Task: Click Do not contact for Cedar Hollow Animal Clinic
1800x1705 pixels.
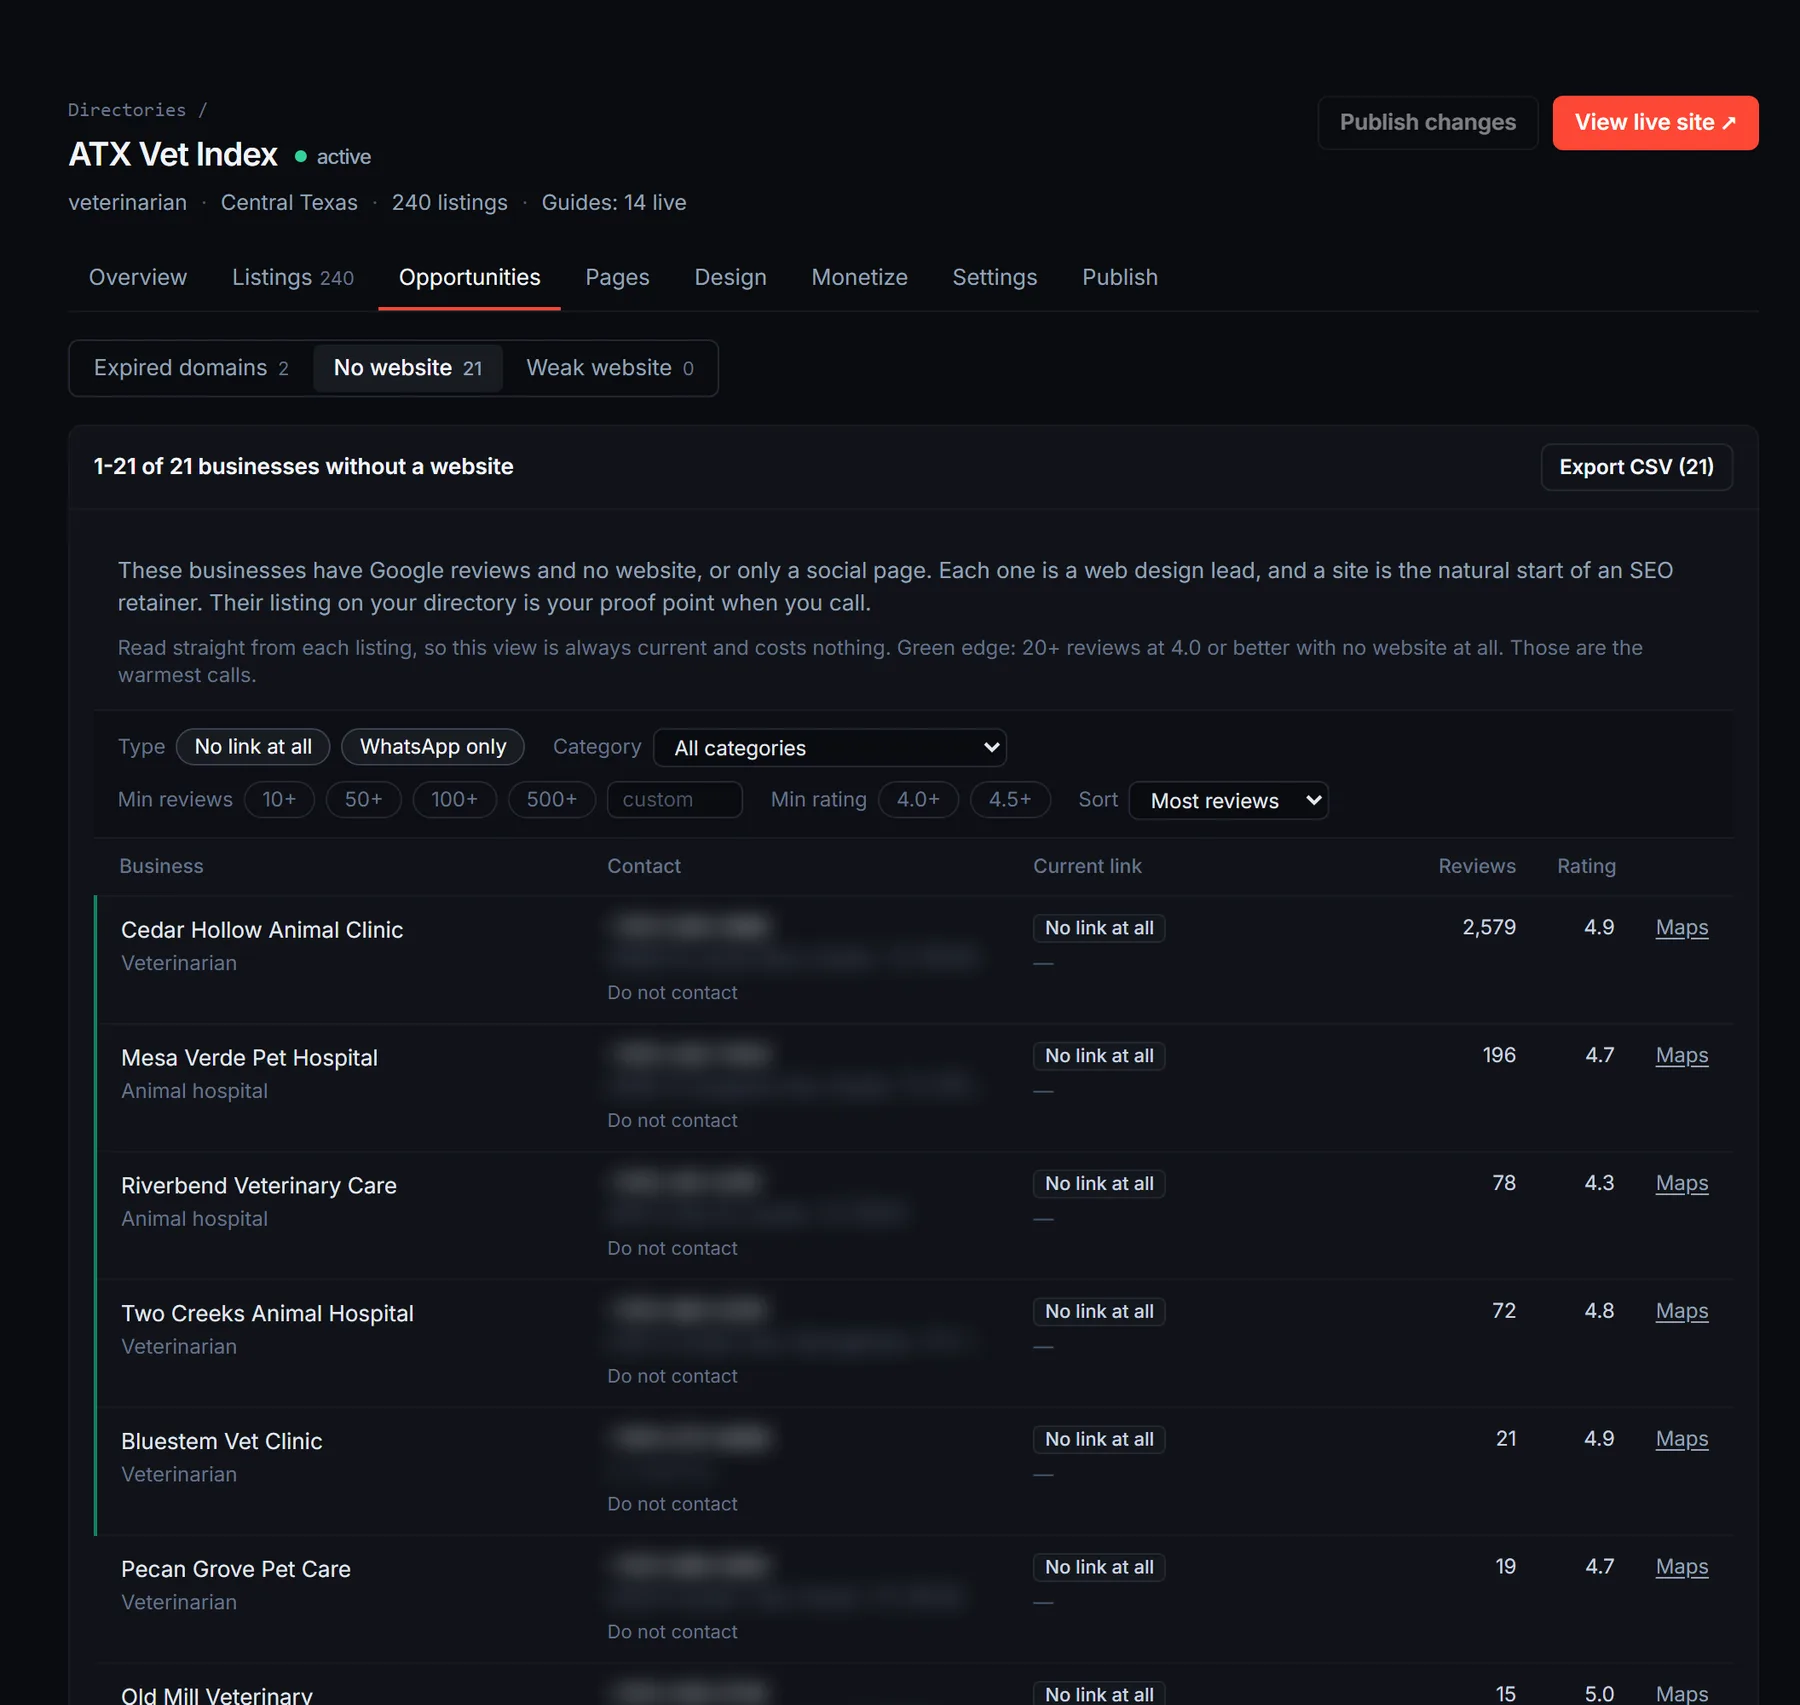Action: pyautogui.click(x=672, y=993)
